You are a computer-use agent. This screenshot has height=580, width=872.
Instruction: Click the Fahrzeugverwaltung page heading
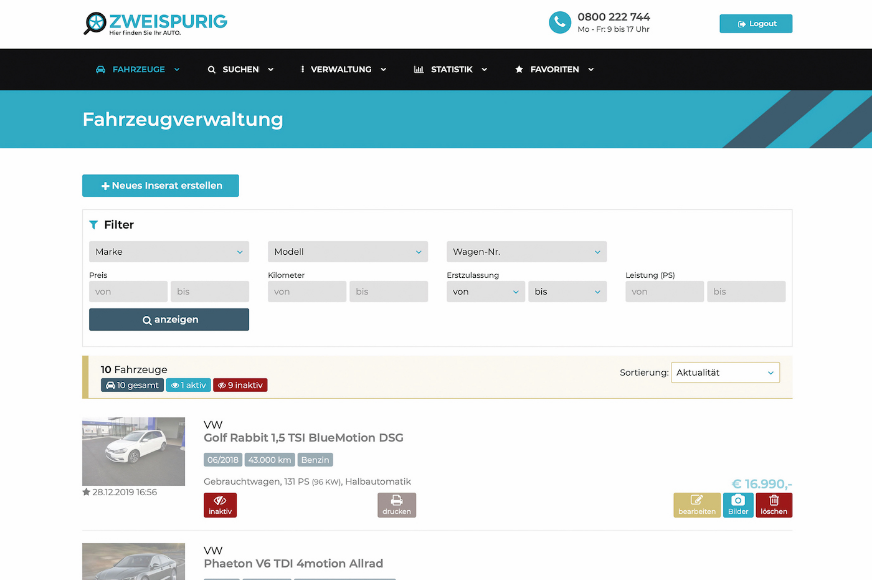click(183, 120)
